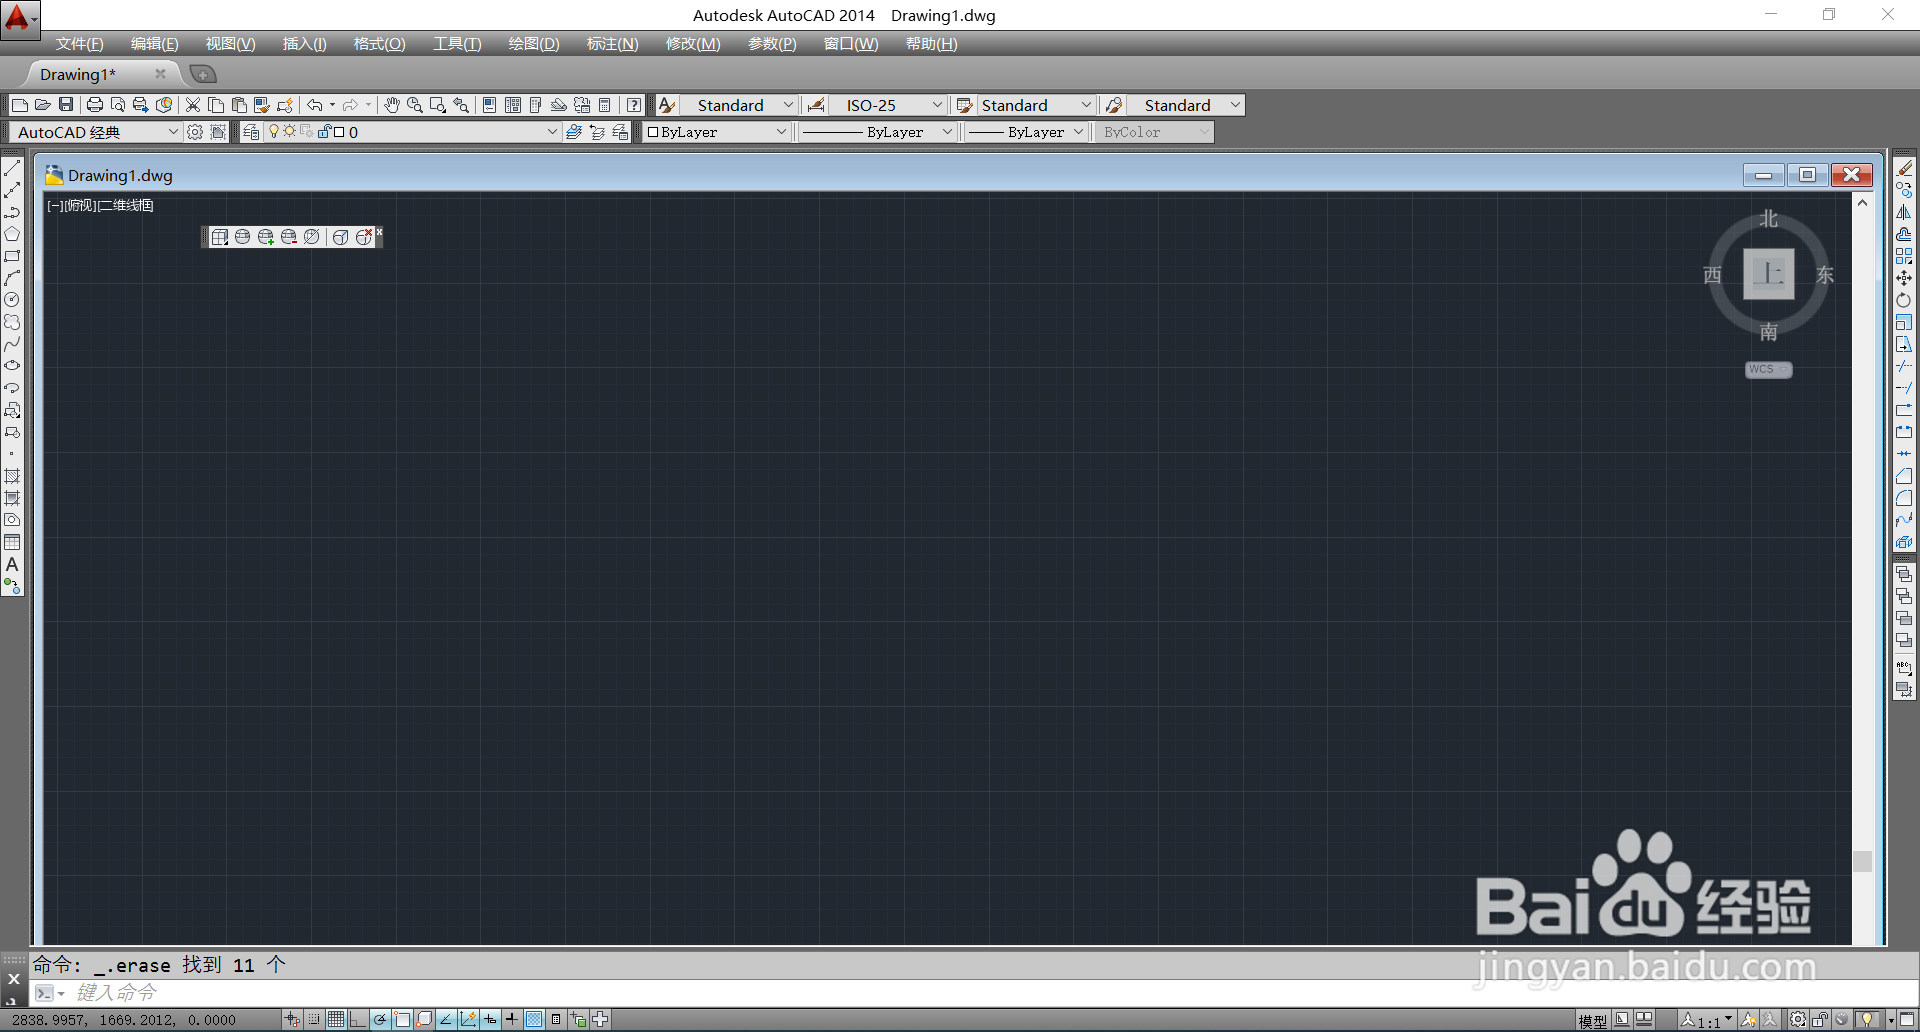The width and height of the screenshot is (1920, 1032).
Task: Toggle Lineweight display in status bar
Action: [512, 1020]
